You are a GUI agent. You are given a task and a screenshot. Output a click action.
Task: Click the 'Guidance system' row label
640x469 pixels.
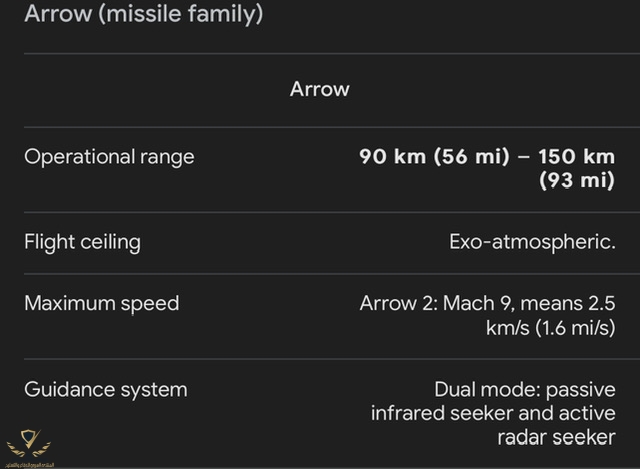click(106, 390)
